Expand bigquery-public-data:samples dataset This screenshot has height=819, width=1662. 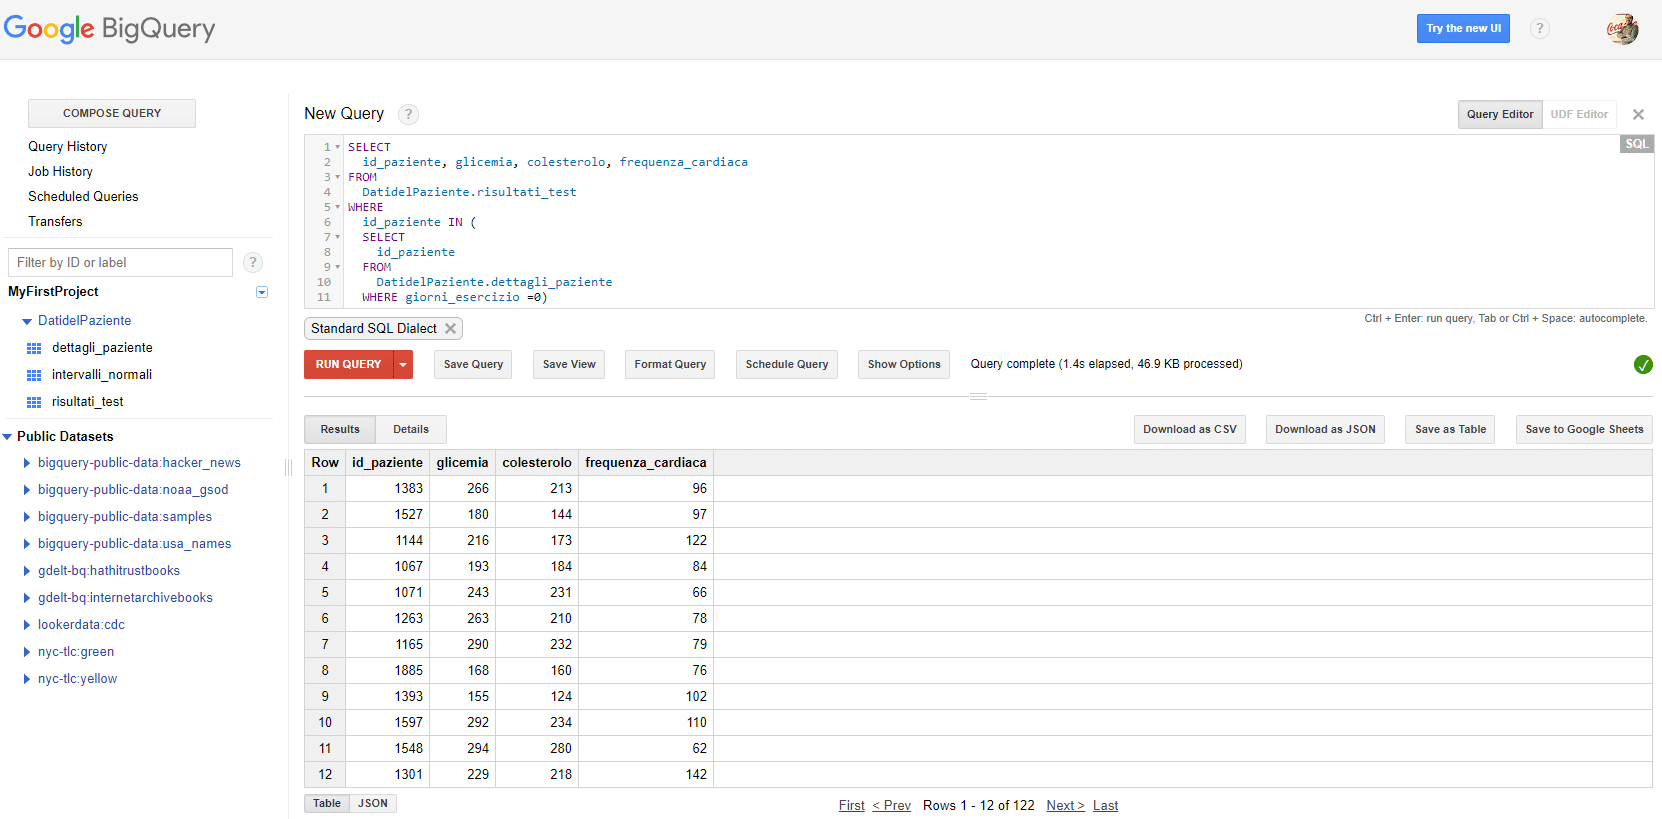coord(27,517)
